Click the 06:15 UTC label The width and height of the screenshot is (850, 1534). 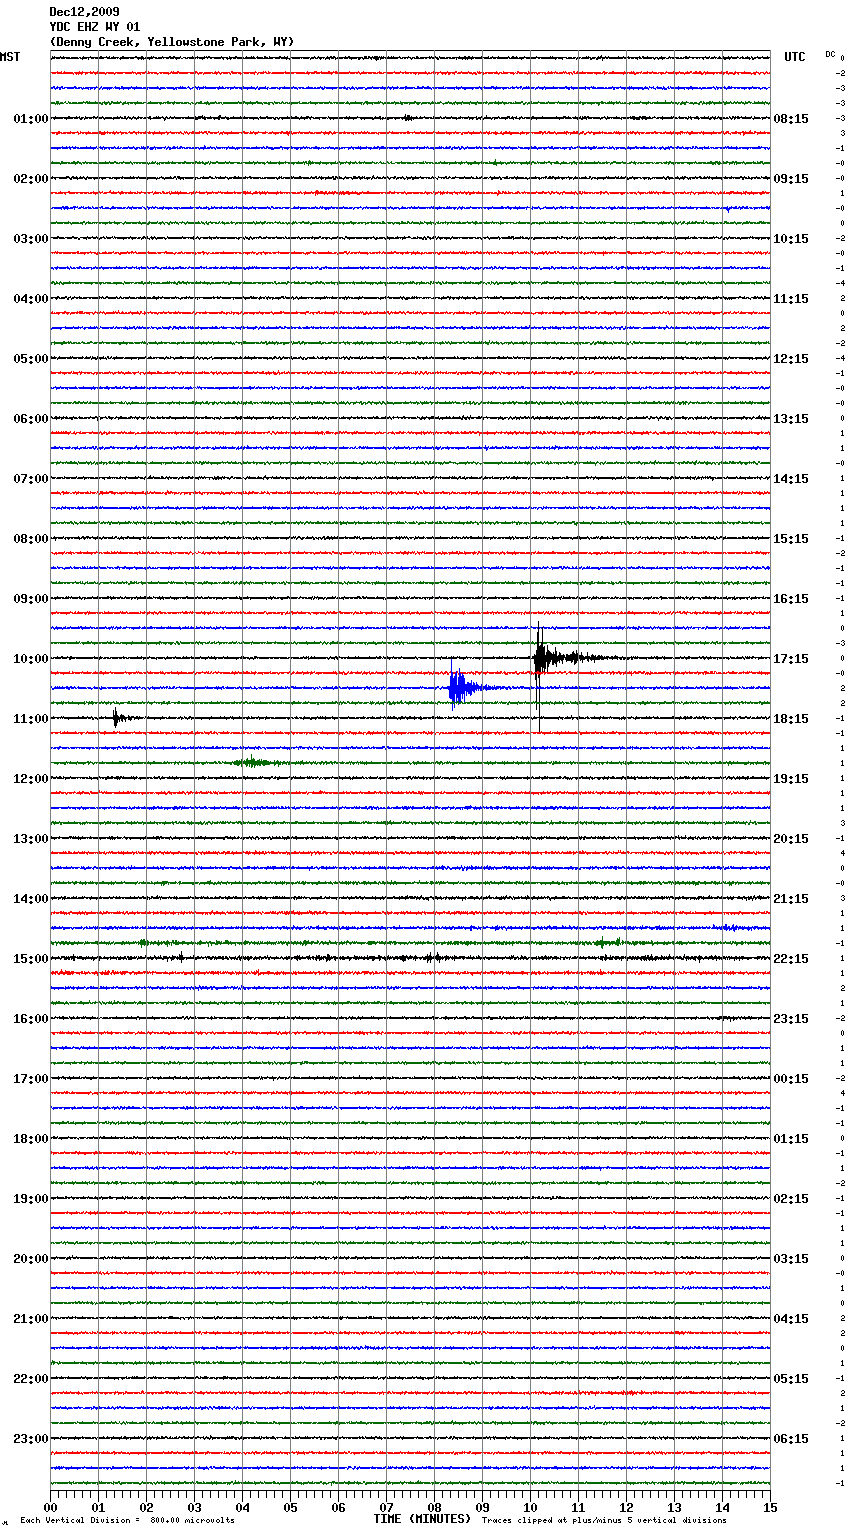point(791,1439)
